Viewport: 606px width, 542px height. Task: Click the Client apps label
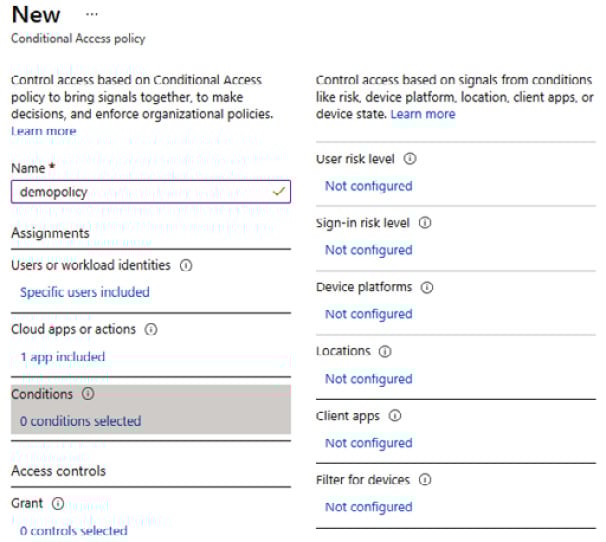[348, 416]
